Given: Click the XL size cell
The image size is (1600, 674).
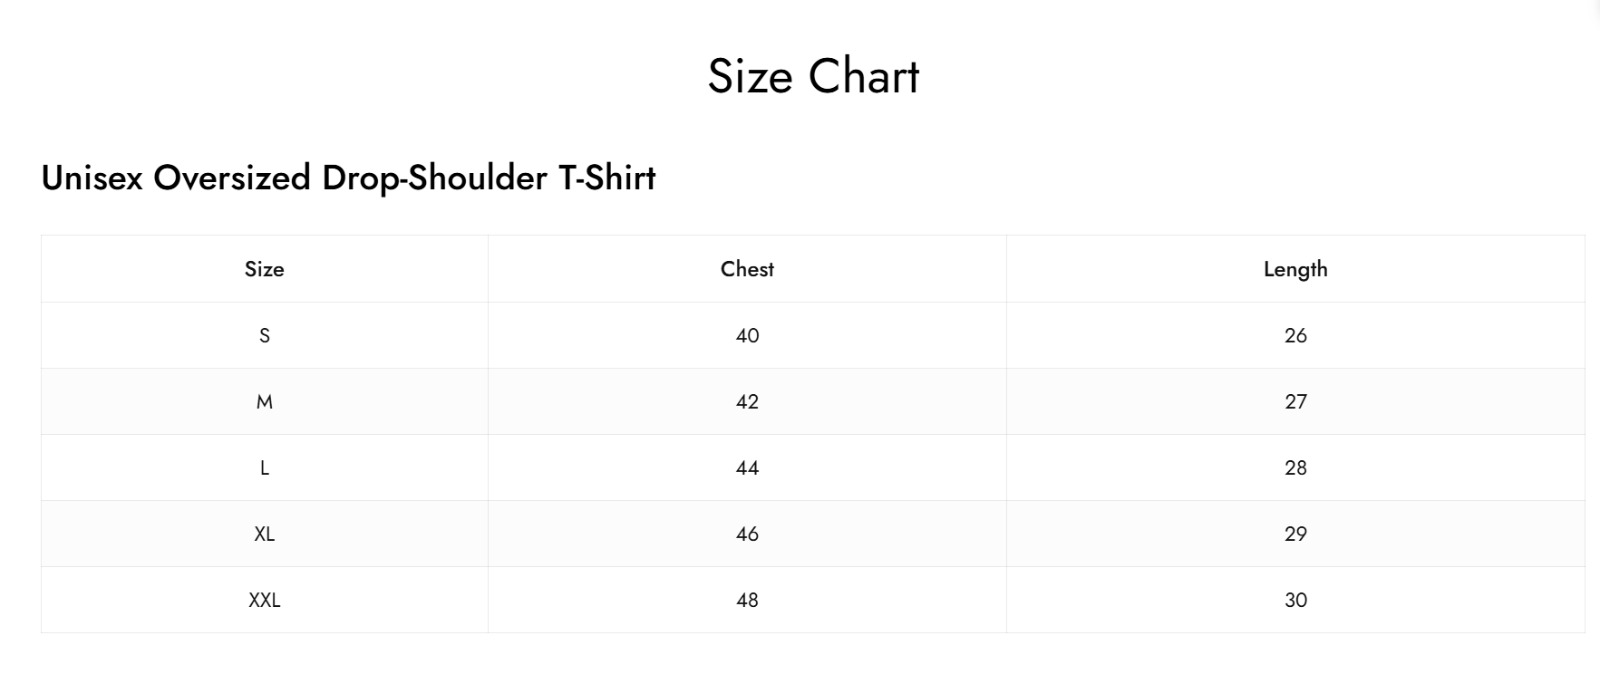Looking at the screenshot, I should point(264,534).
